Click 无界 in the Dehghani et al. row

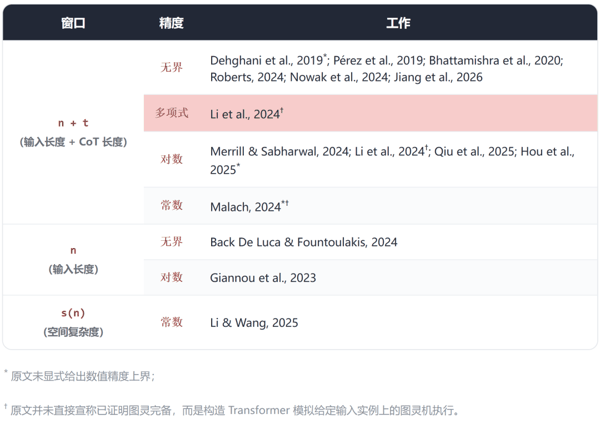click(171, 68)
